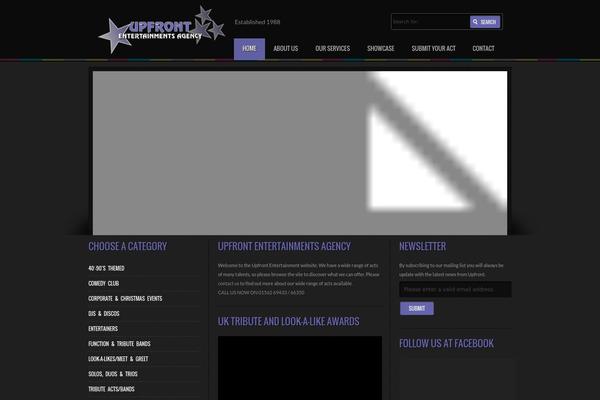Select Look-A-Likes/Meet & Greet category
The height and width of the screenshot is (400, 600).
[118, 359]
